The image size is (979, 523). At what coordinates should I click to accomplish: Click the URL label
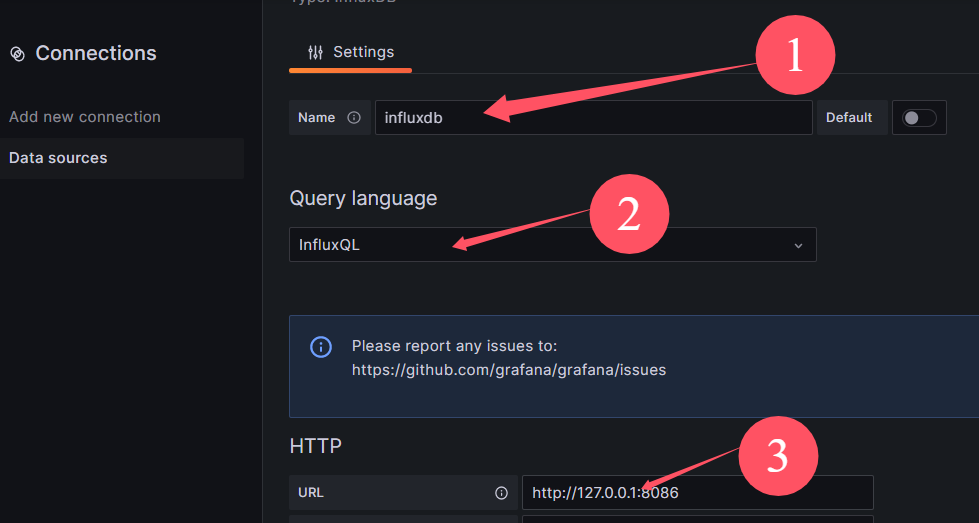coord(311,492)
